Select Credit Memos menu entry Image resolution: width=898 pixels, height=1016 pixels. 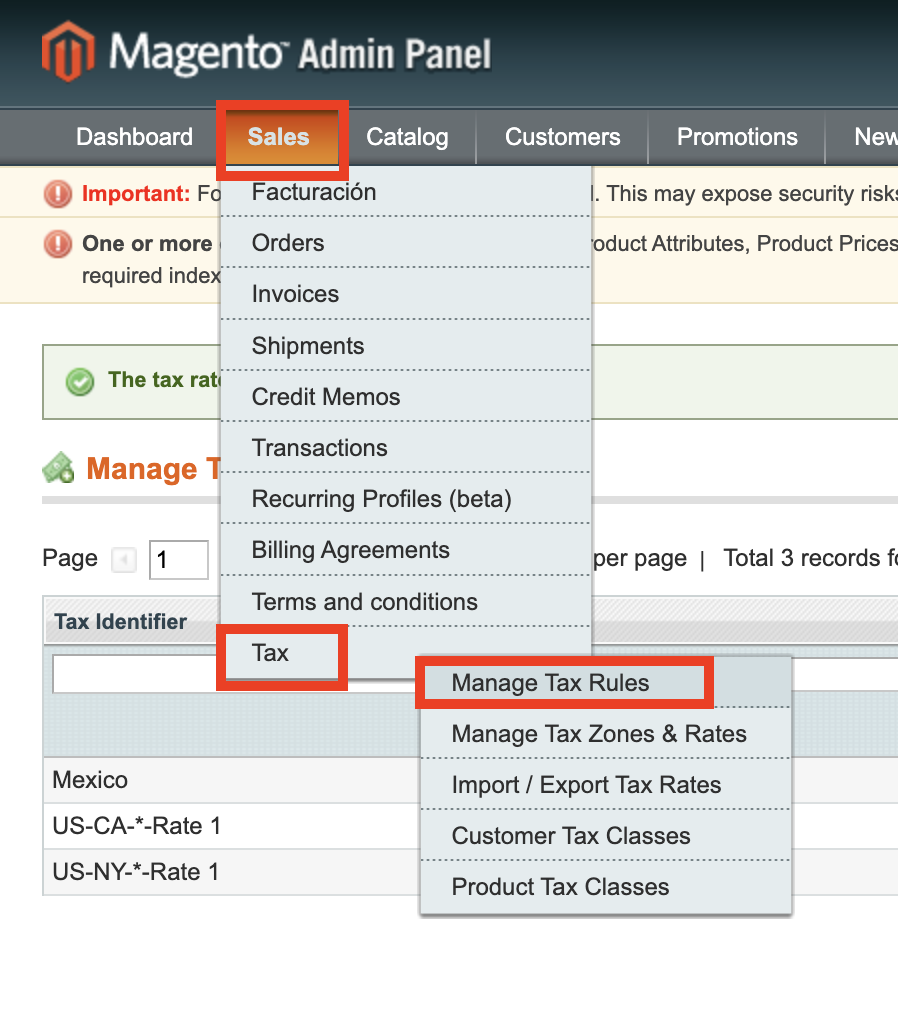pyautogui.click(x=406, y=397)
